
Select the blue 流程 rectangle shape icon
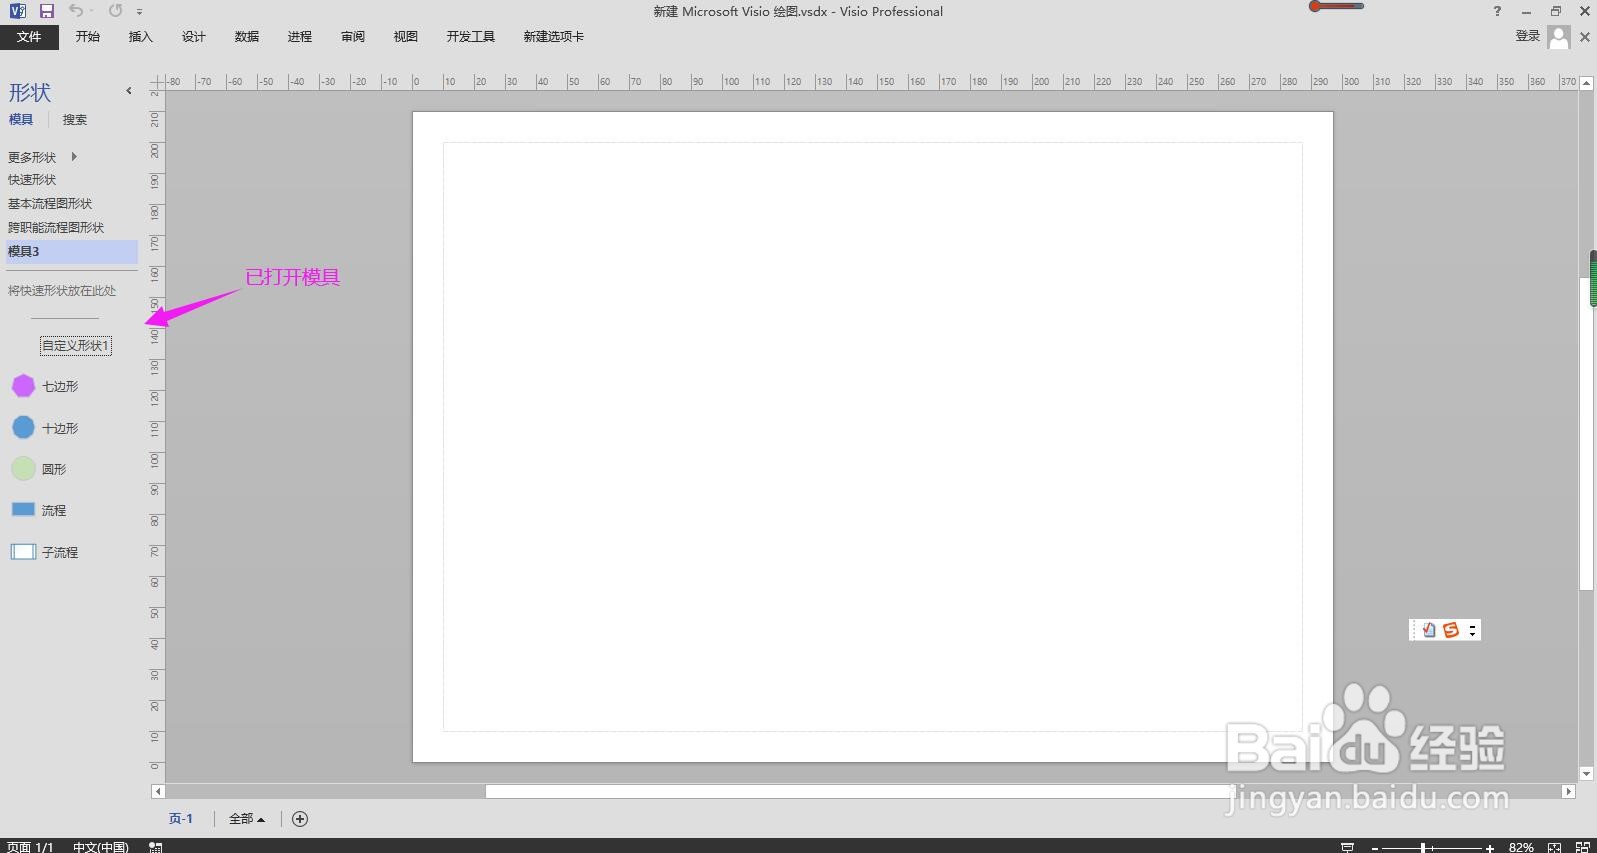(x=23, y=510)
